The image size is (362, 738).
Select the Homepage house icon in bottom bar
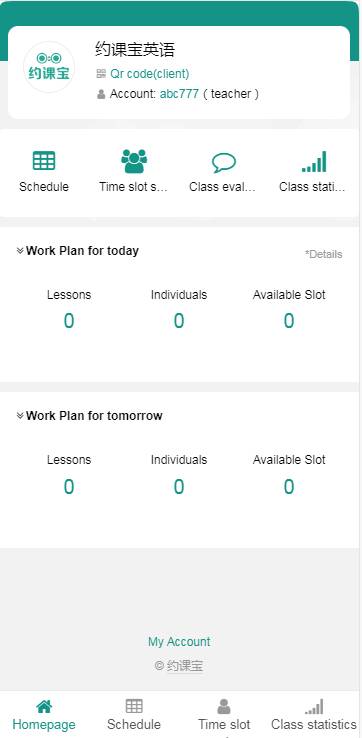coord(44,706)
